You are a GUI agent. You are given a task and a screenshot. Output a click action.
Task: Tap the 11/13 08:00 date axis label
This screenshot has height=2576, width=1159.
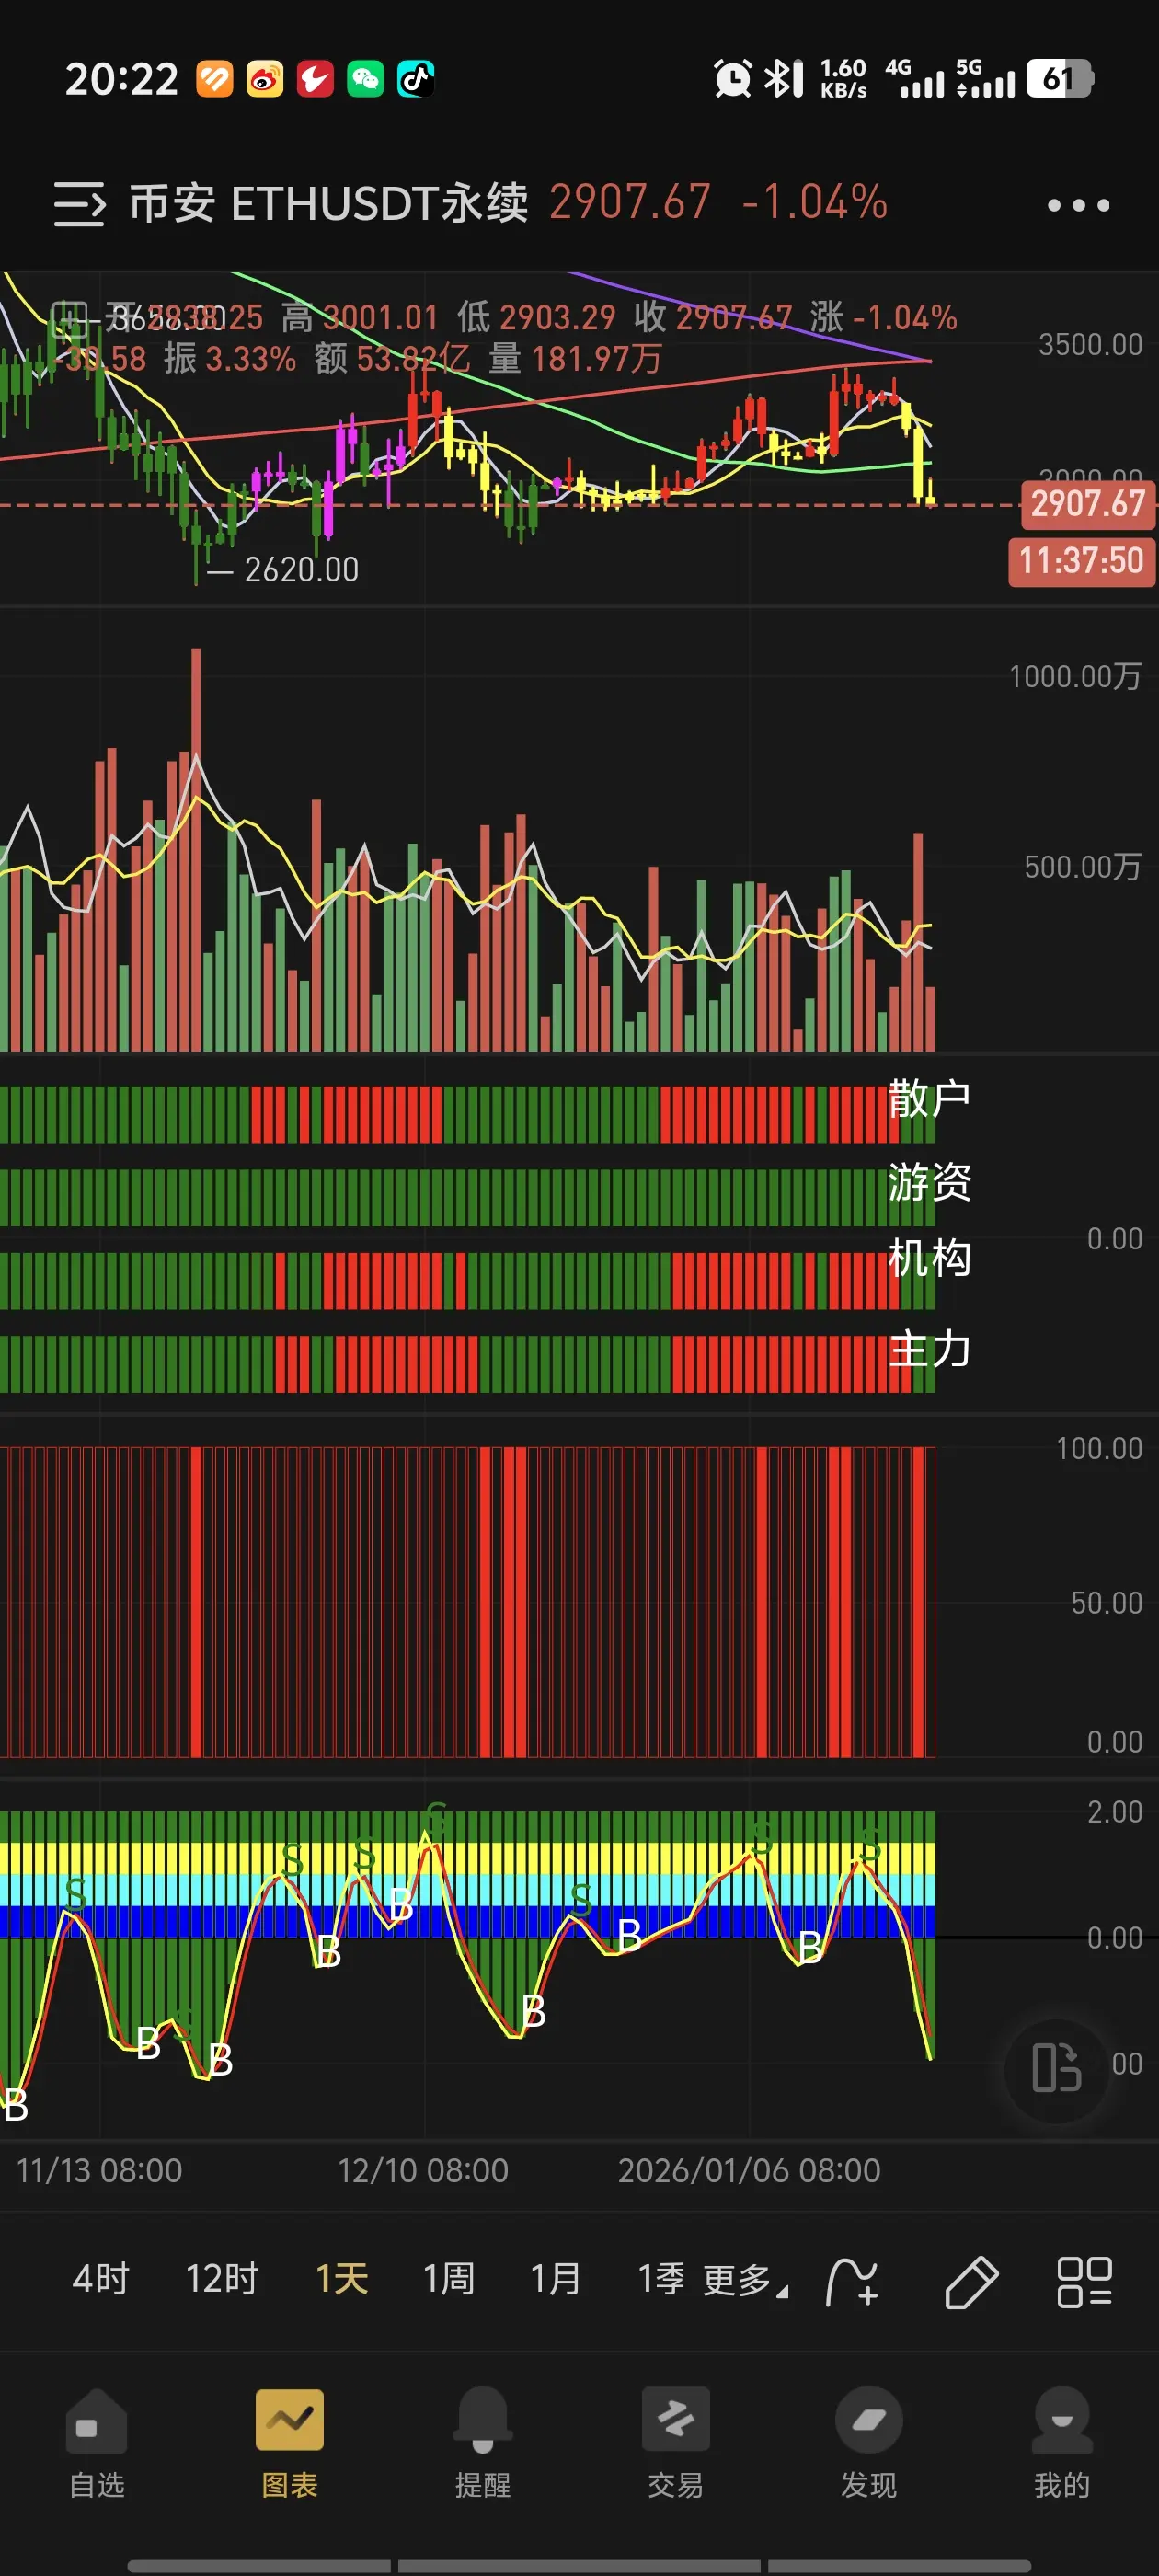pyautogui.click(x=99, y=2171)
